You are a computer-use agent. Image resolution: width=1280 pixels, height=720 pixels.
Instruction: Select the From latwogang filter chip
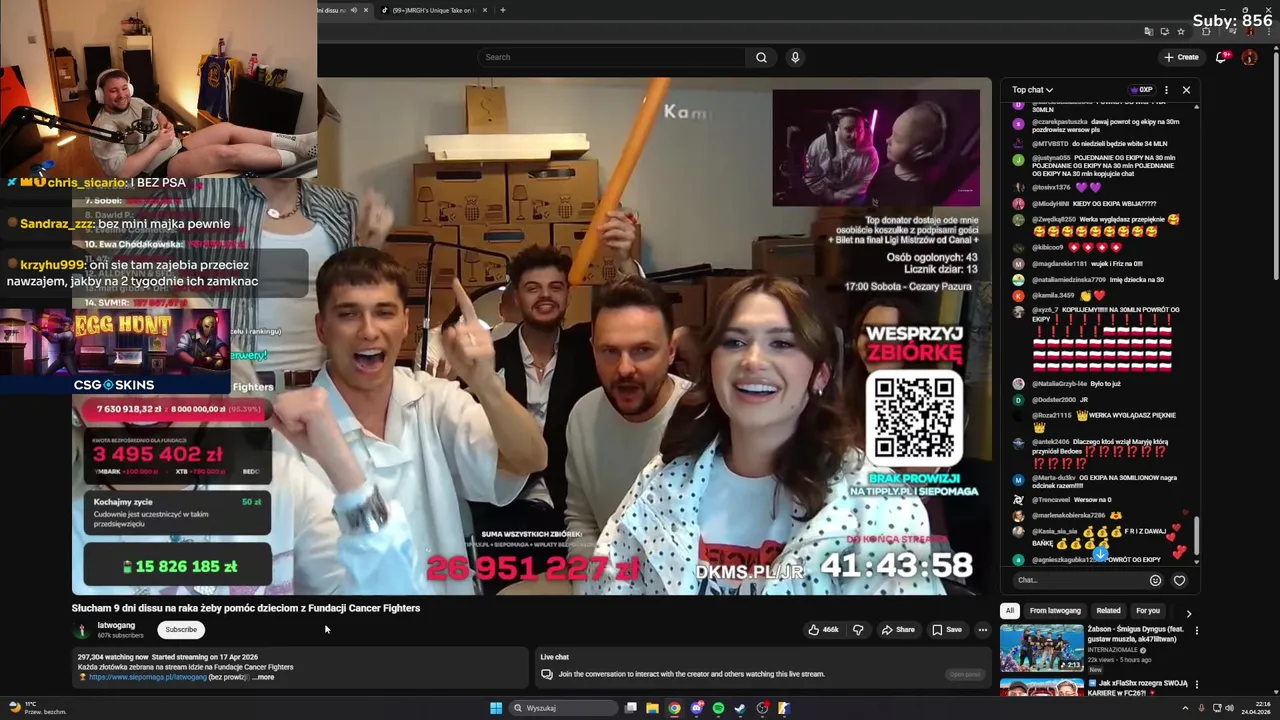coord(1055,611)
